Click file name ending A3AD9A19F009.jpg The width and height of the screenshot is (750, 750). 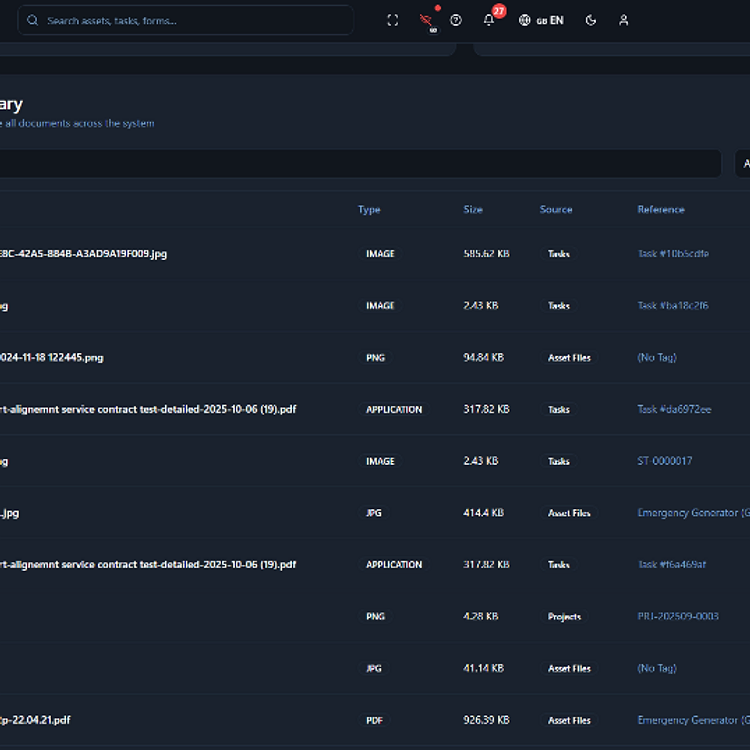(x=83, y=254)
